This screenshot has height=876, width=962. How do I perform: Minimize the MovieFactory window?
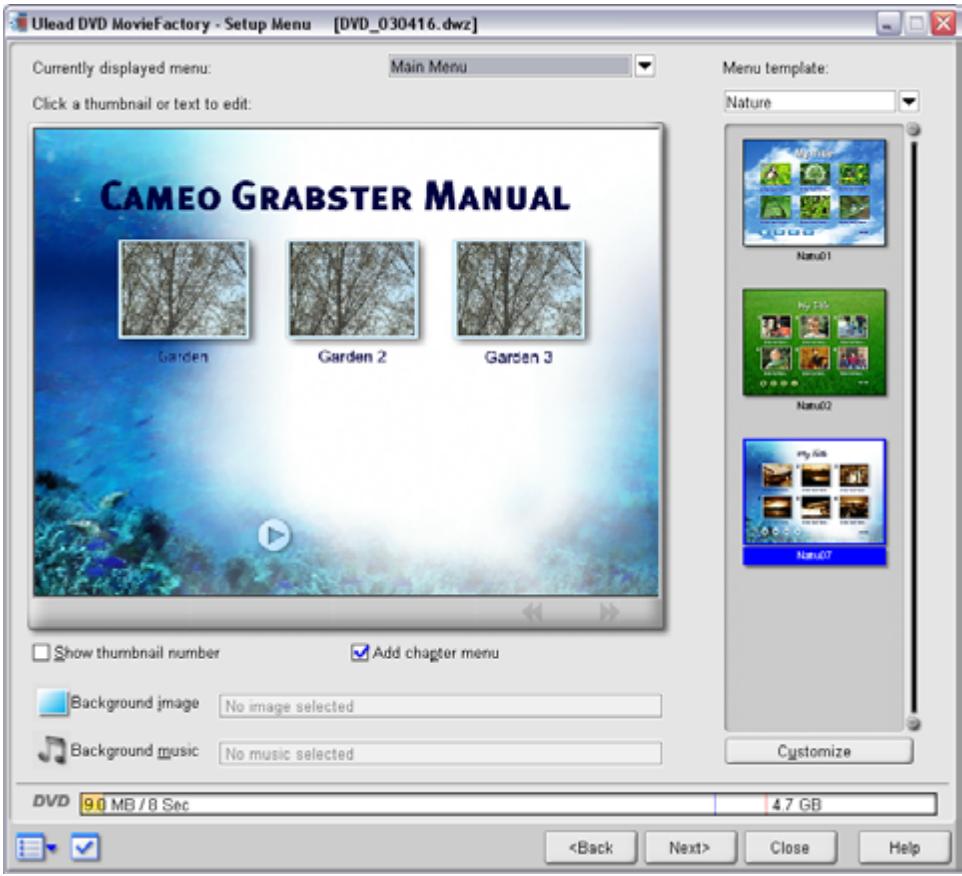click(x=887, y=24)
